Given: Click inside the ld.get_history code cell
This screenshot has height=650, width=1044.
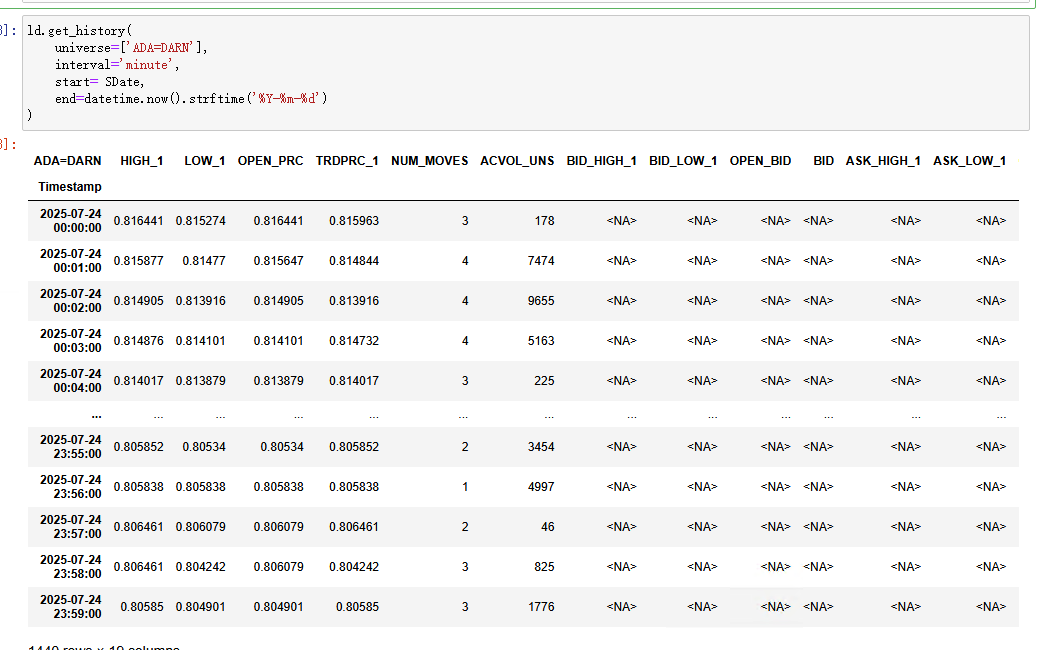Looking at the screenshot, I should pyautogui.click(x=526, y=73).
